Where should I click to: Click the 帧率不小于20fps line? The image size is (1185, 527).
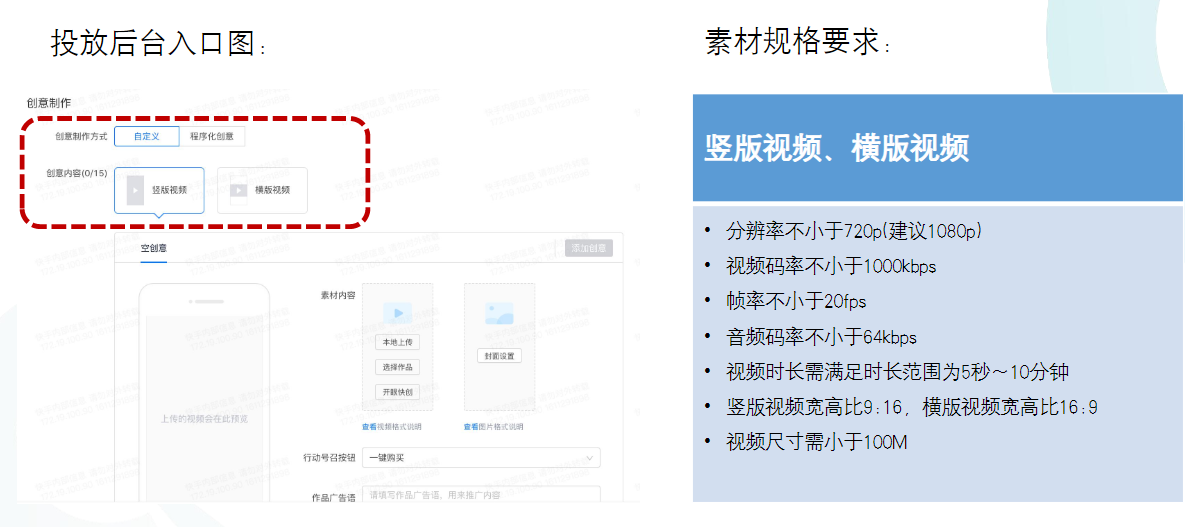coord(796,301)
